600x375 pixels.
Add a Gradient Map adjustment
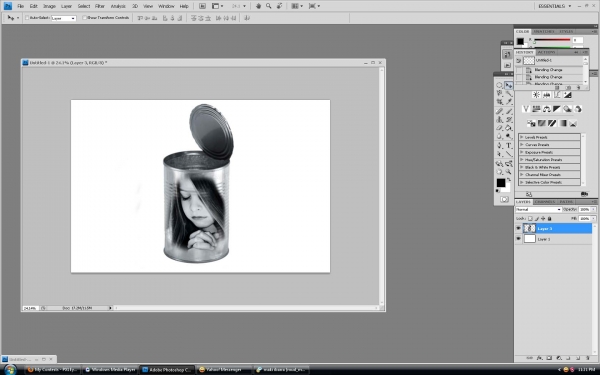click(x=562, y=123)
